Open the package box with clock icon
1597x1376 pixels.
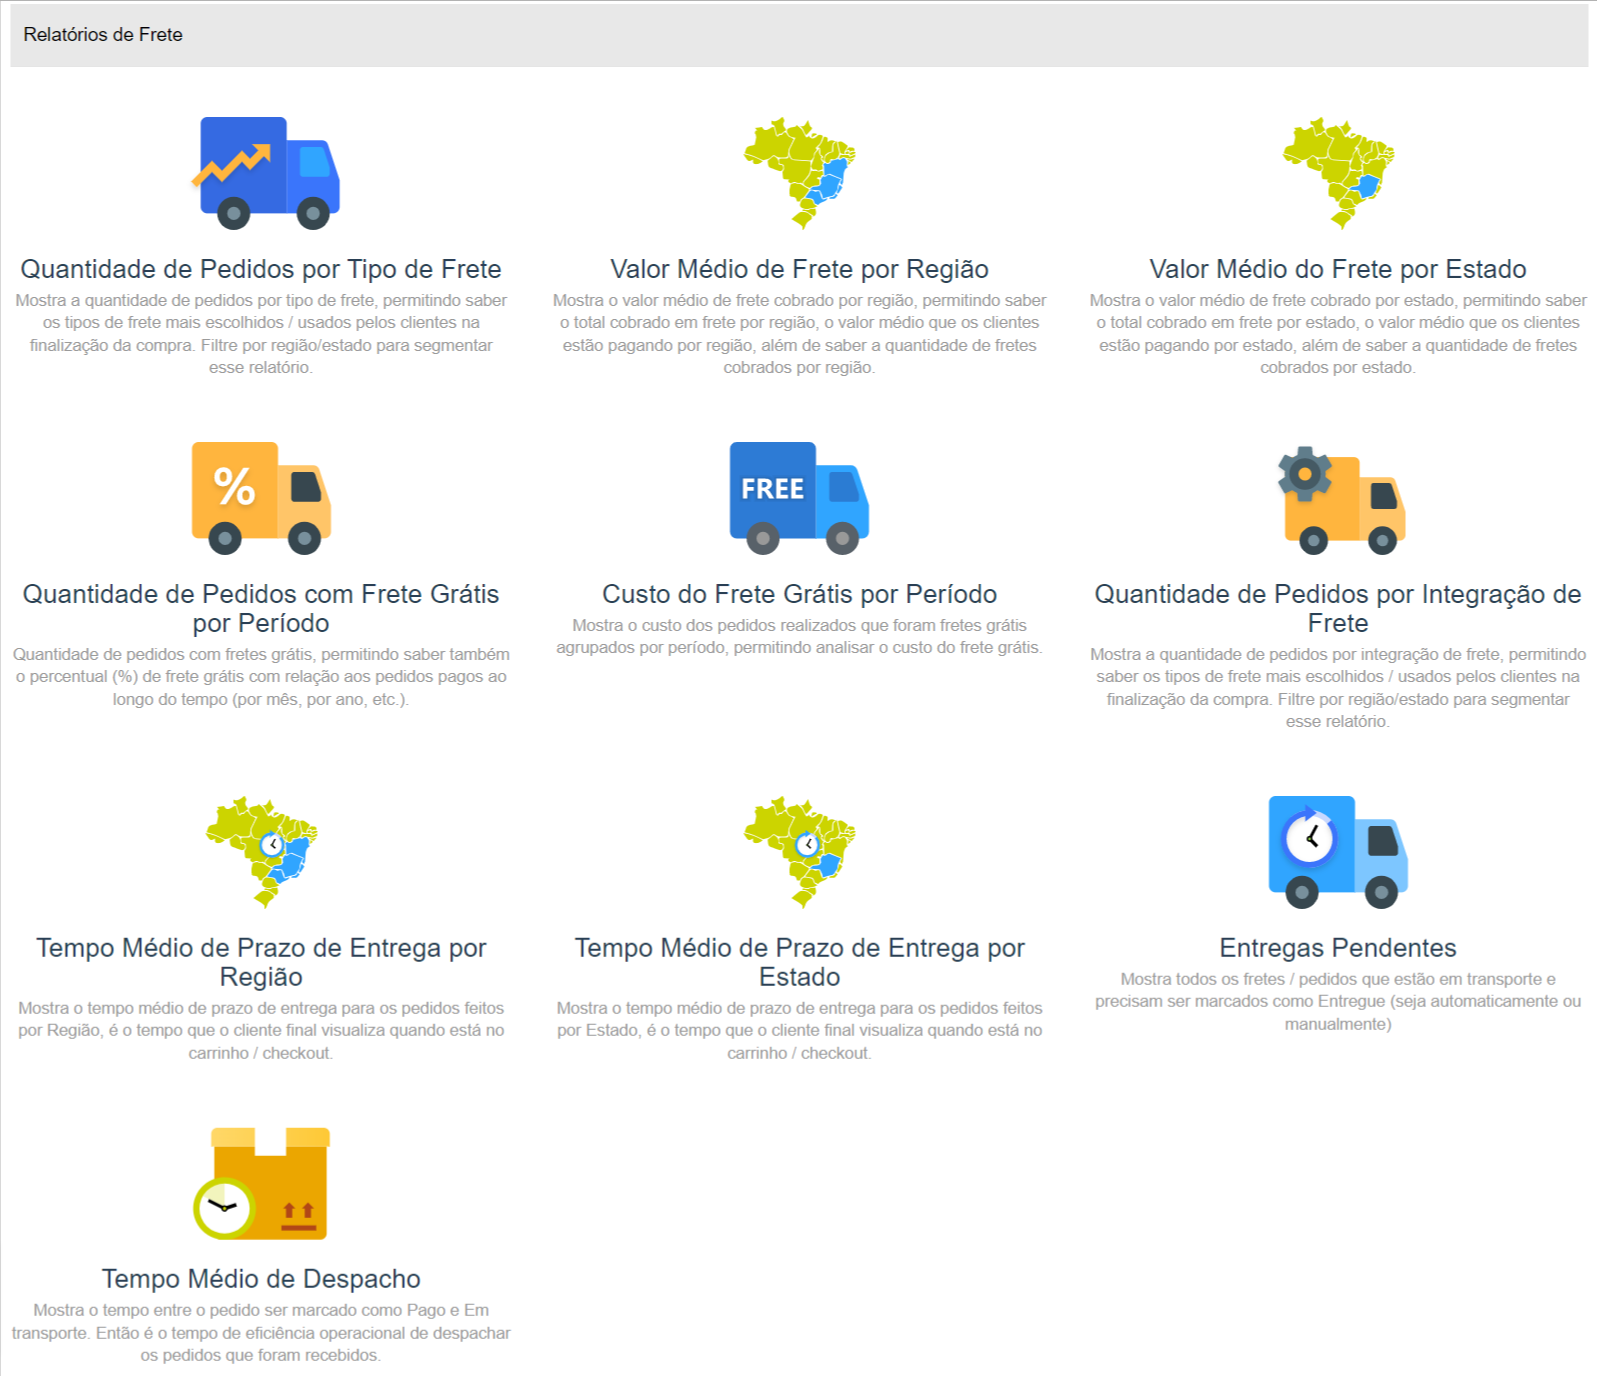pos(261,1183)
